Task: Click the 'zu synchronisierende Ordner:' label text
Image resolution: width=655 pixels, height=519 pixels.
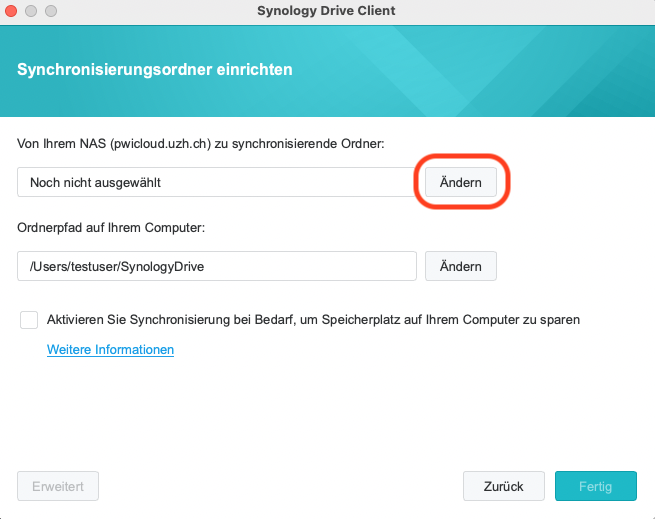Action: click(x=300, y=144)
